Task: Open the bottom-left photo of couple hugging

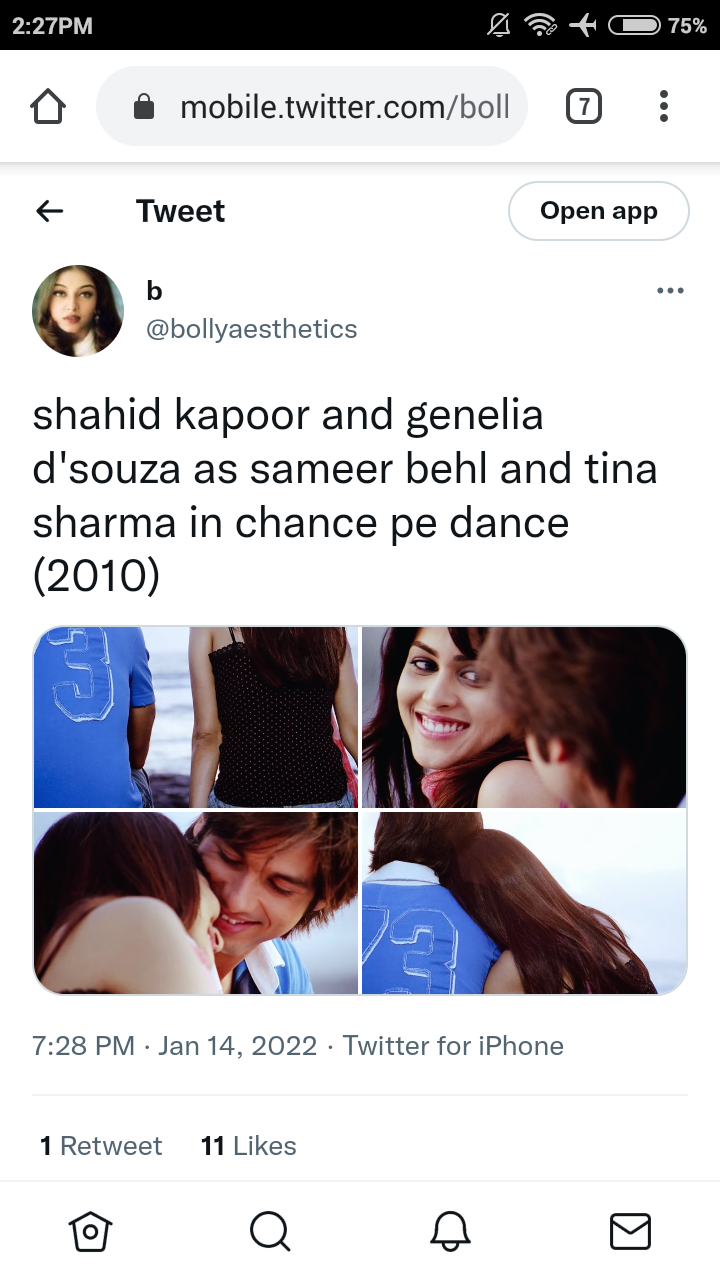Action: click(195, 903)
